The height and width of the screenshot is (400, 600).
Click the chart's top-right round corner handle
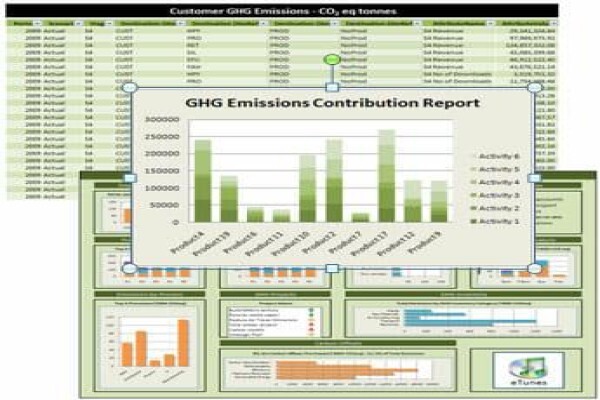point(535,88)
